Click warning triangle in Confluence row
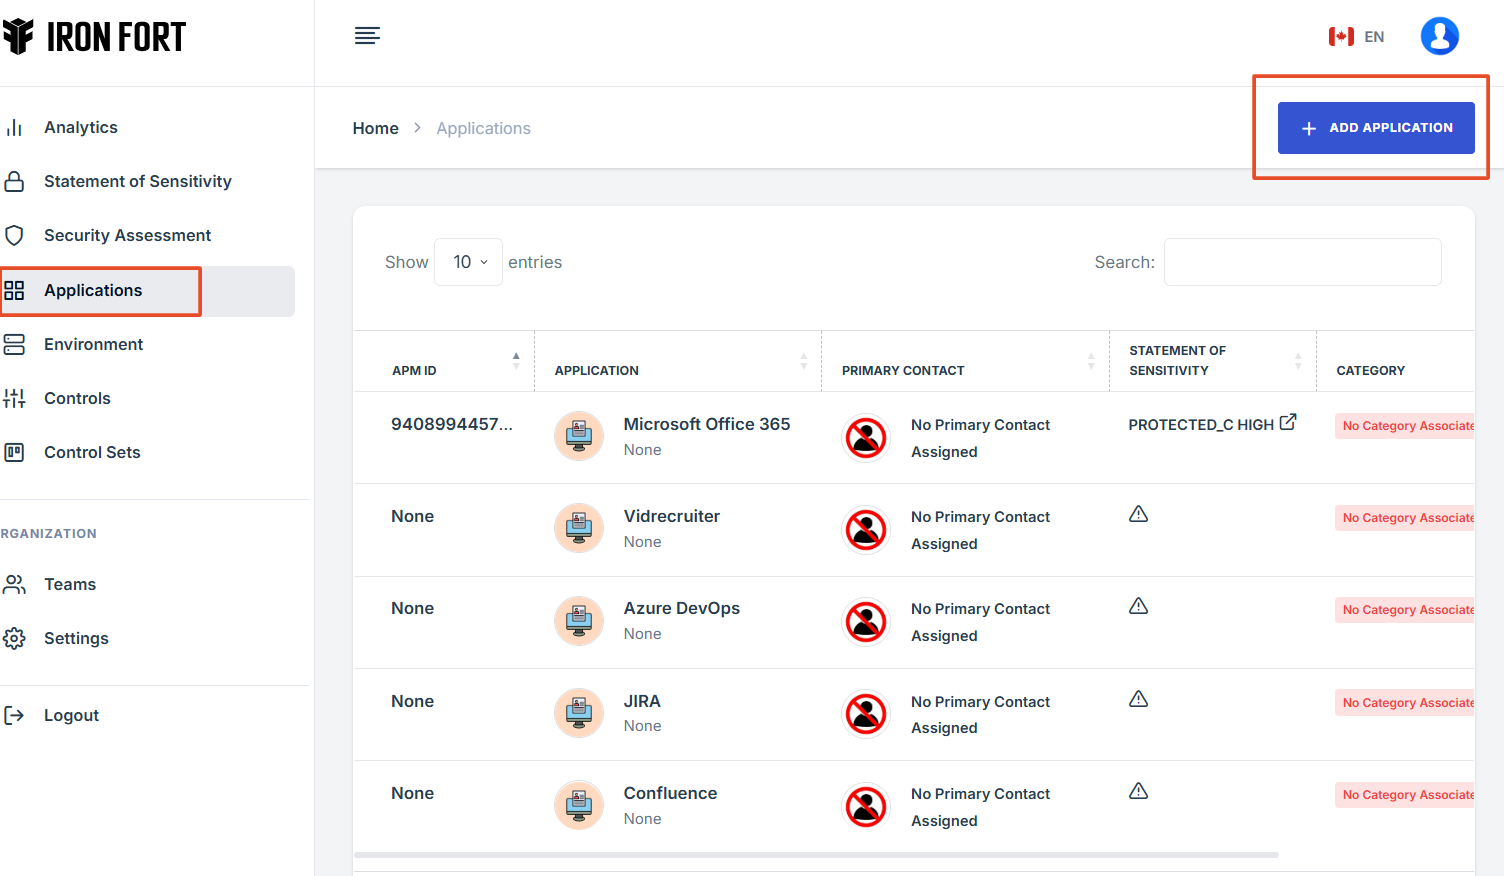The image size is (1504, 876). pos(1138,791)
